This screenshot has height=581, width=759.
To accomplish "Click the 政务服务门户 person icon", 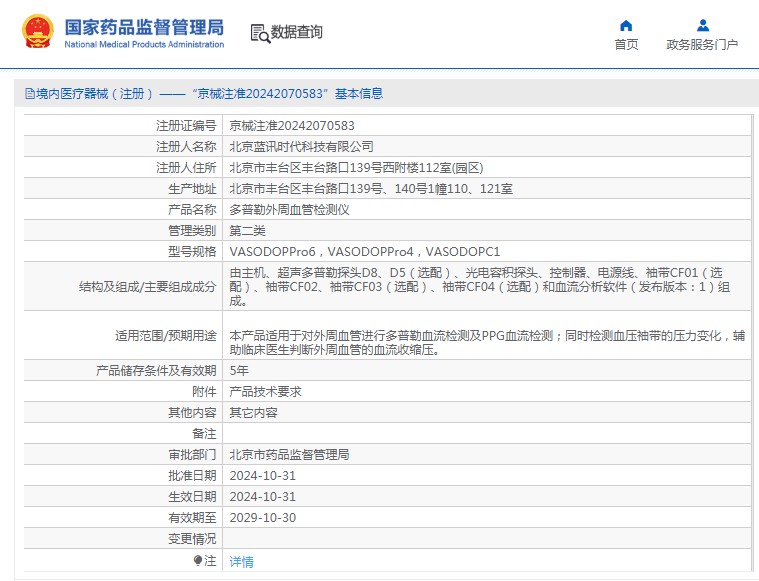I will 702,25.
